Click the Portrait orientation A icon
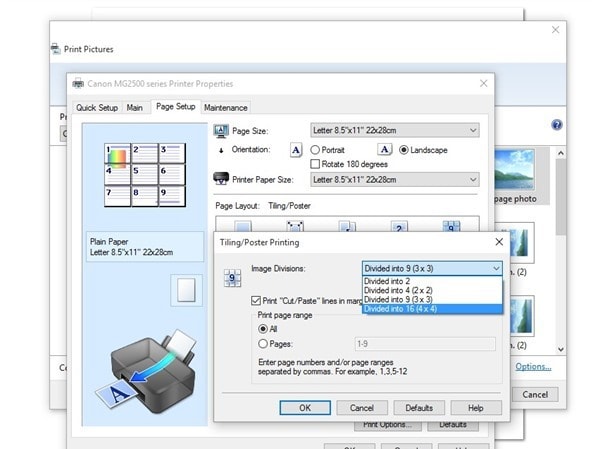Screen dimensions: 600x449 296,150
